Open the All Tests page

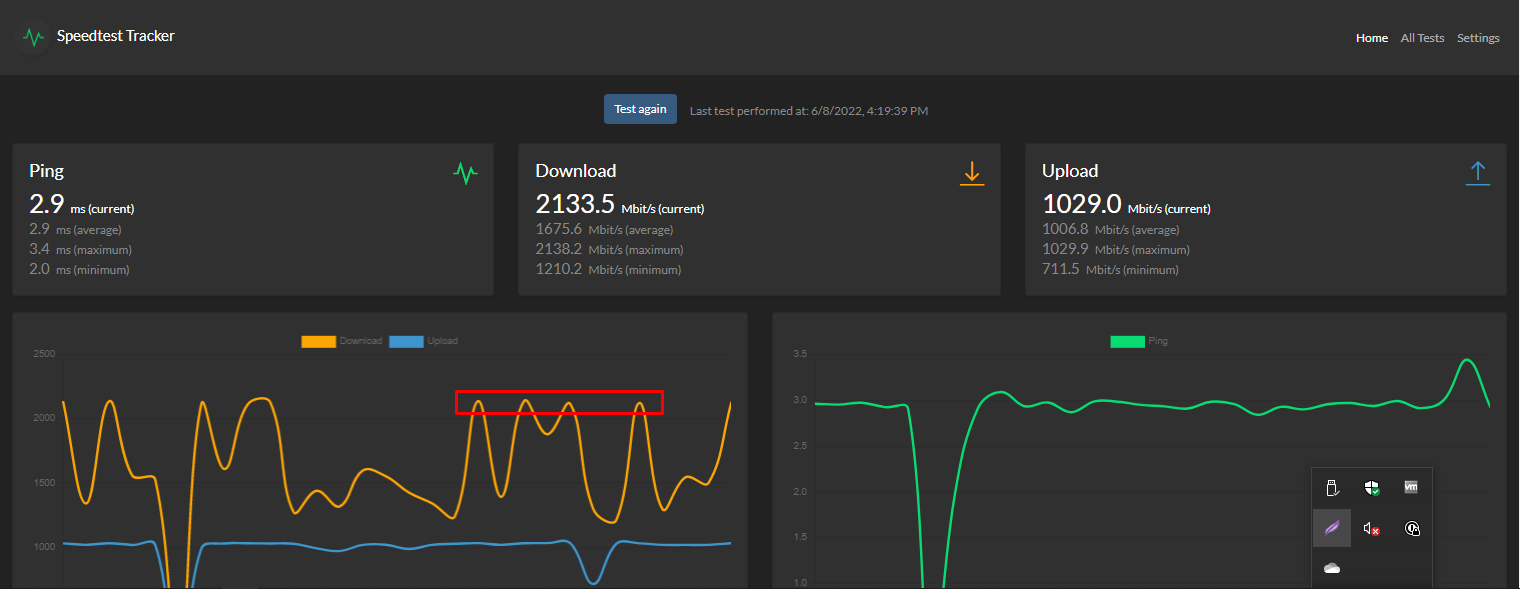tap(1422, 37)
